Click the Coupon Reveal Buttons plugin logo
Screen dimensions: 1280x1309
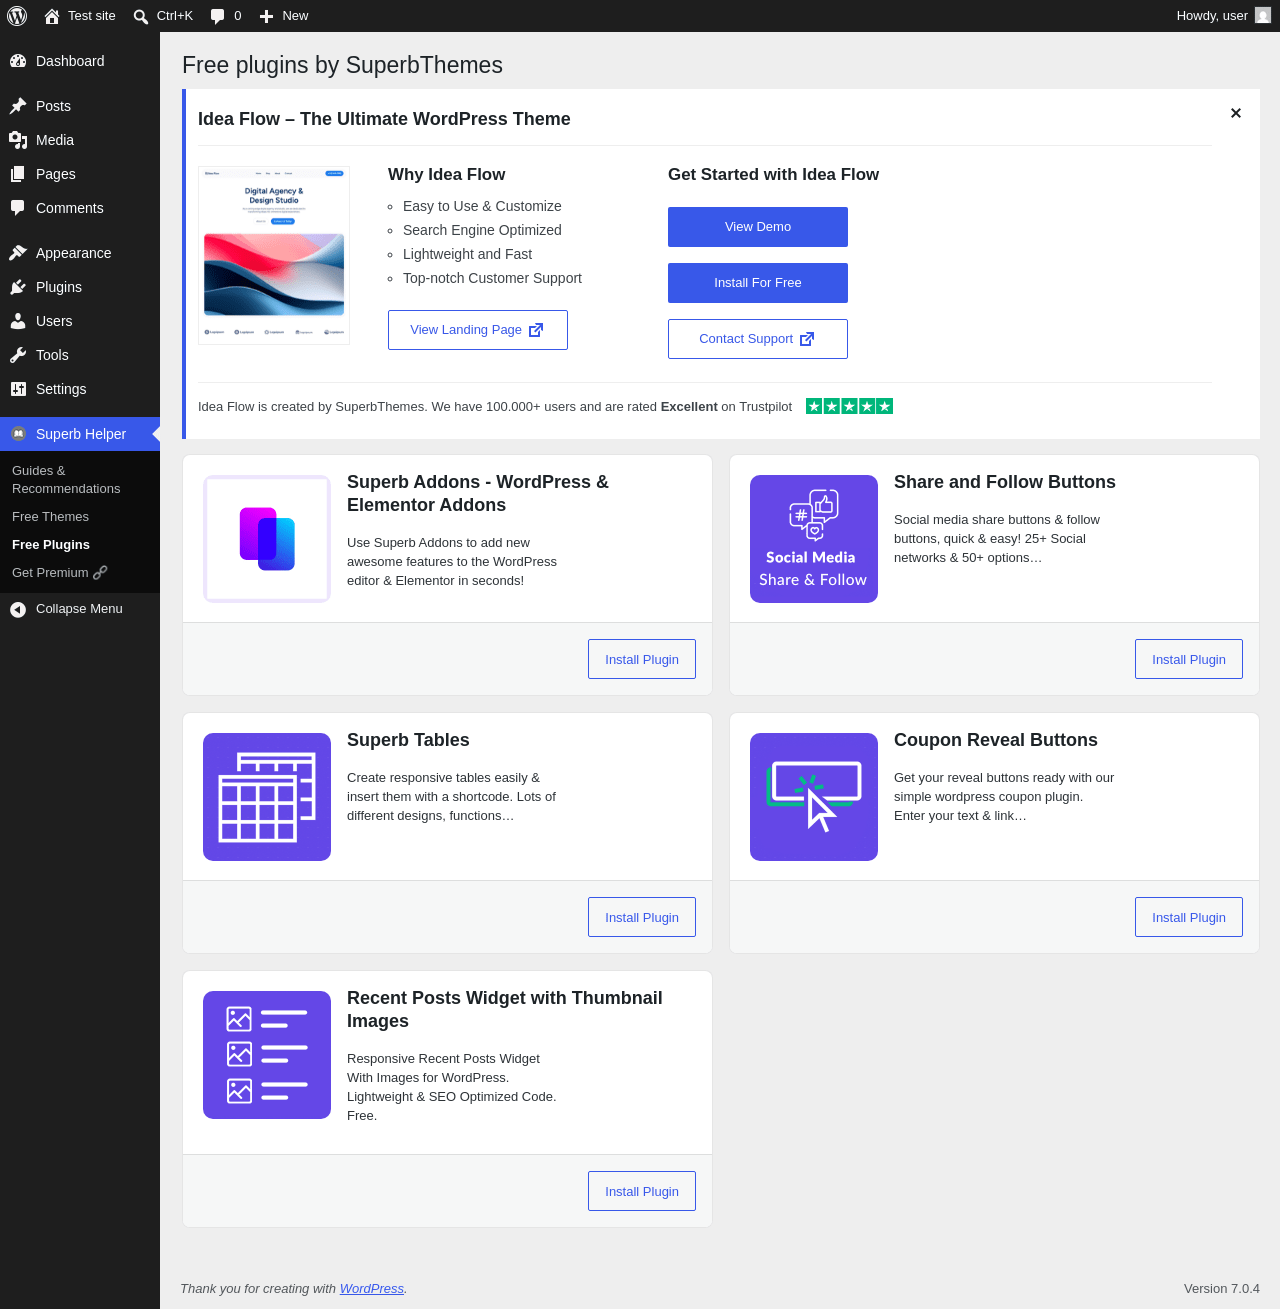click(x=814, y=797)
